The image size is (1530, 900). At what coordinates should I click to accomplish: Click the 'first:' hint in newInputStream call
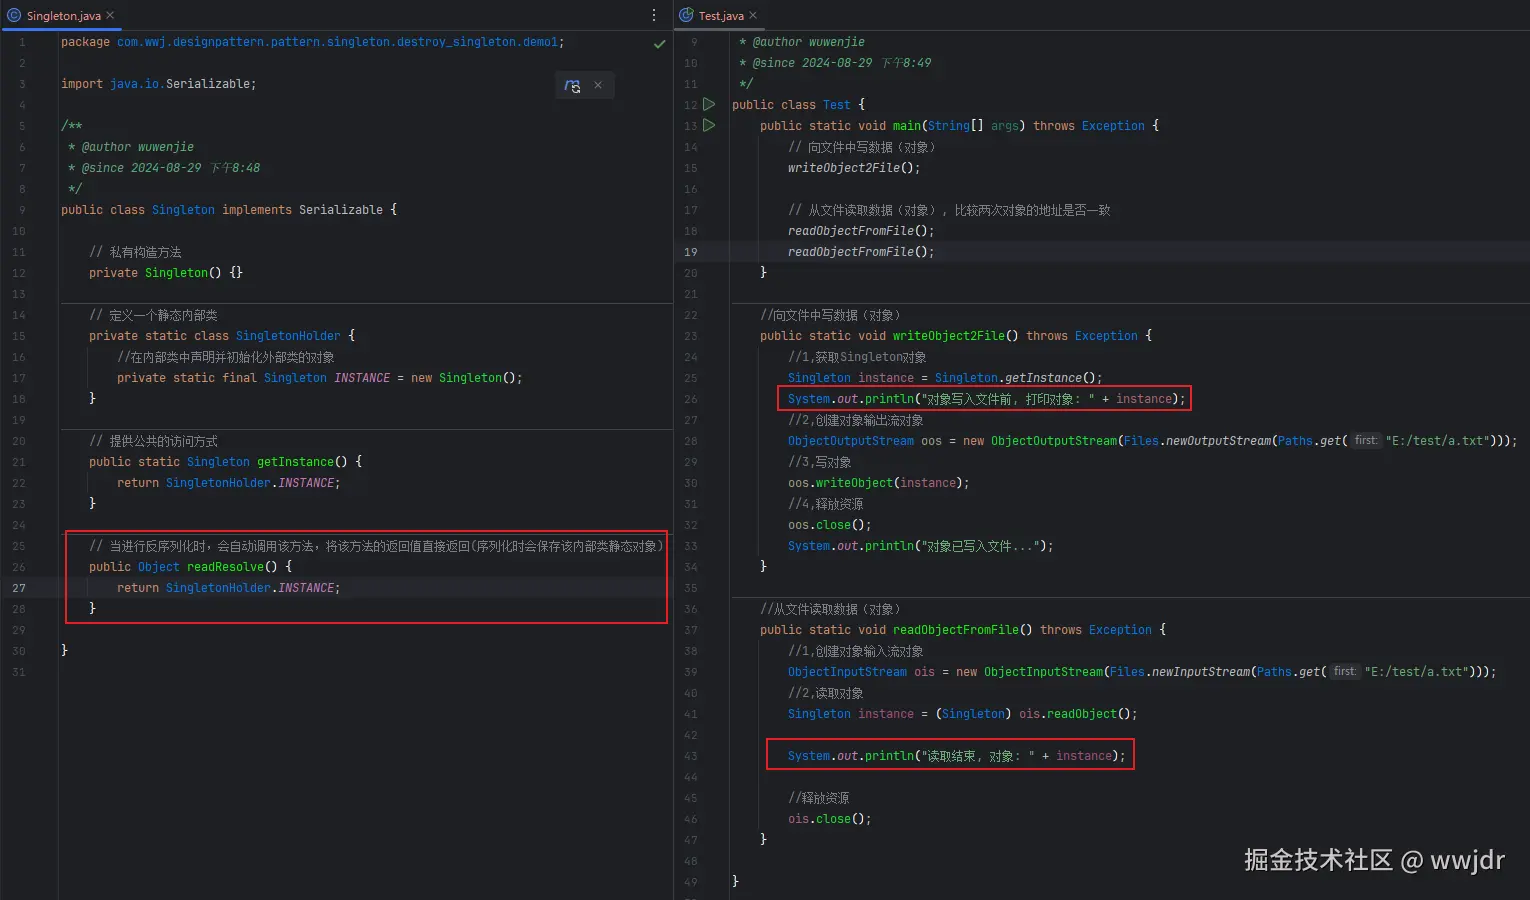pos(1345,671)
